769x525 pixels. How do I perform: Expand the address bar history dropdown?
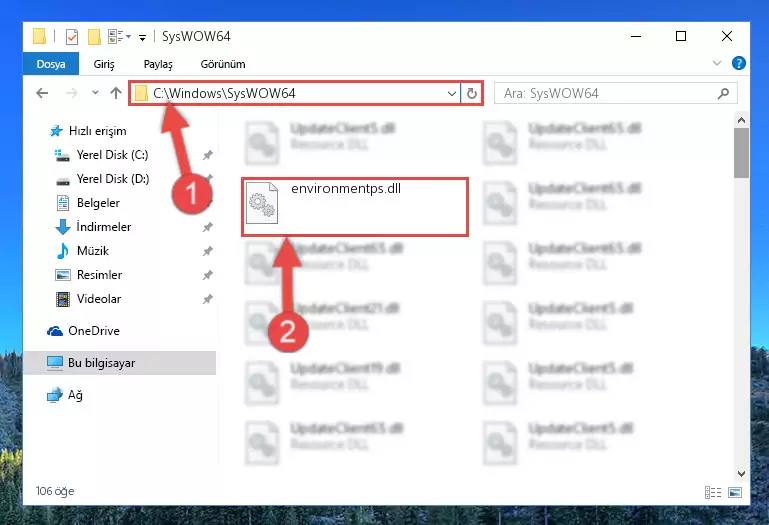[x=452, y=93]
